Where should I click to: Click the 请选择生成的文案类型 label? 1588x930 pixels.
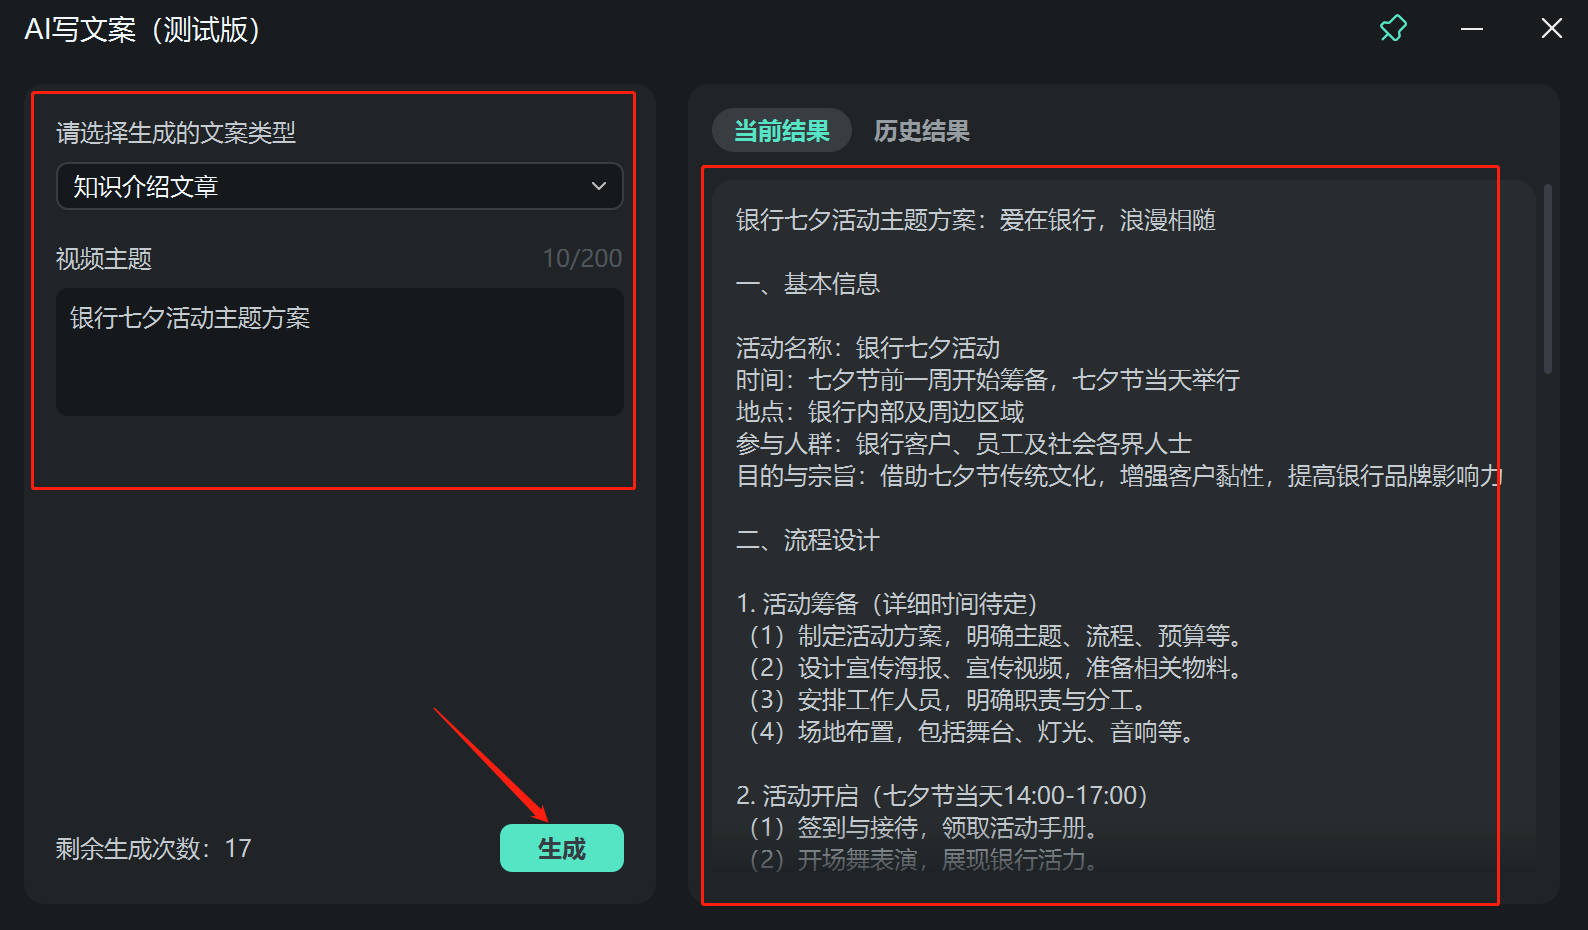coord(176,133)
